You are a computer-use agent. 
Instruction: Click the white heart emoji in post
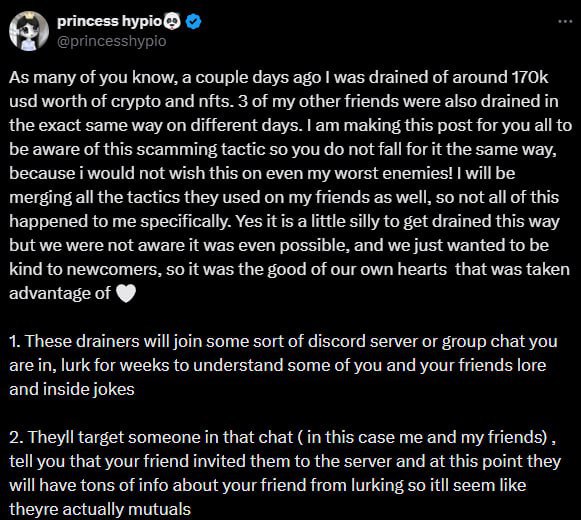[126, 294]
